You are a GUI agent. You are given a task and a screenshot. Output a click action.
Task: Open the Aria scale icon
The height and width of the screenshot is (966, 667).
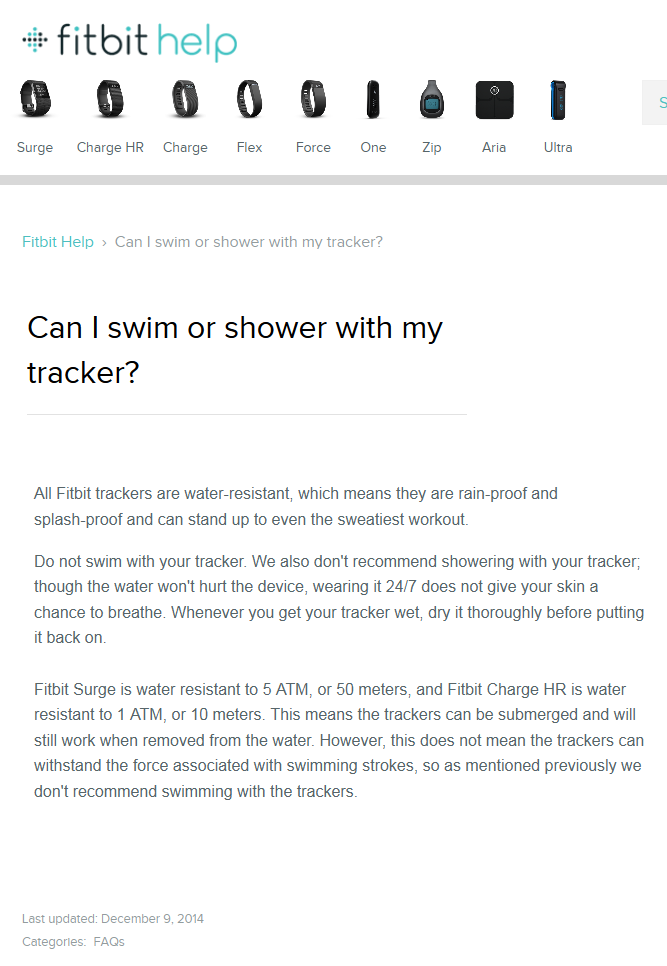point(494,100)
